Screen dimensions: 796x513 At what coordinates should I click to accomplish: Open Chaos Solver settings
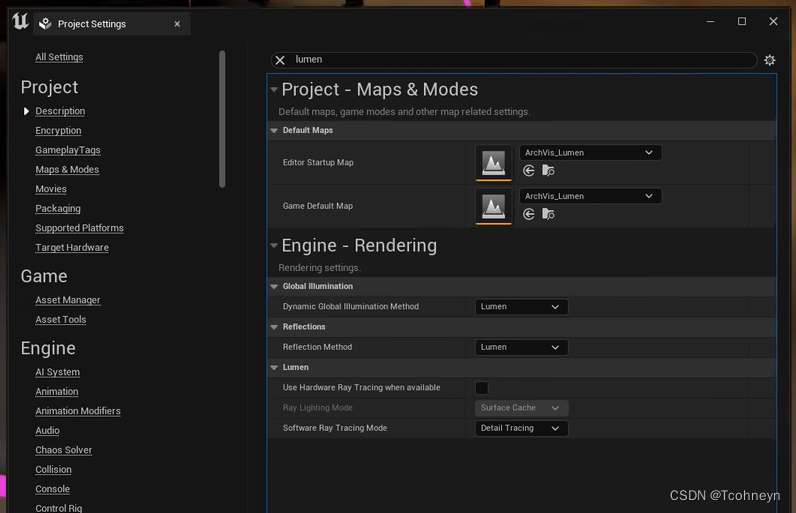point(63,450)
